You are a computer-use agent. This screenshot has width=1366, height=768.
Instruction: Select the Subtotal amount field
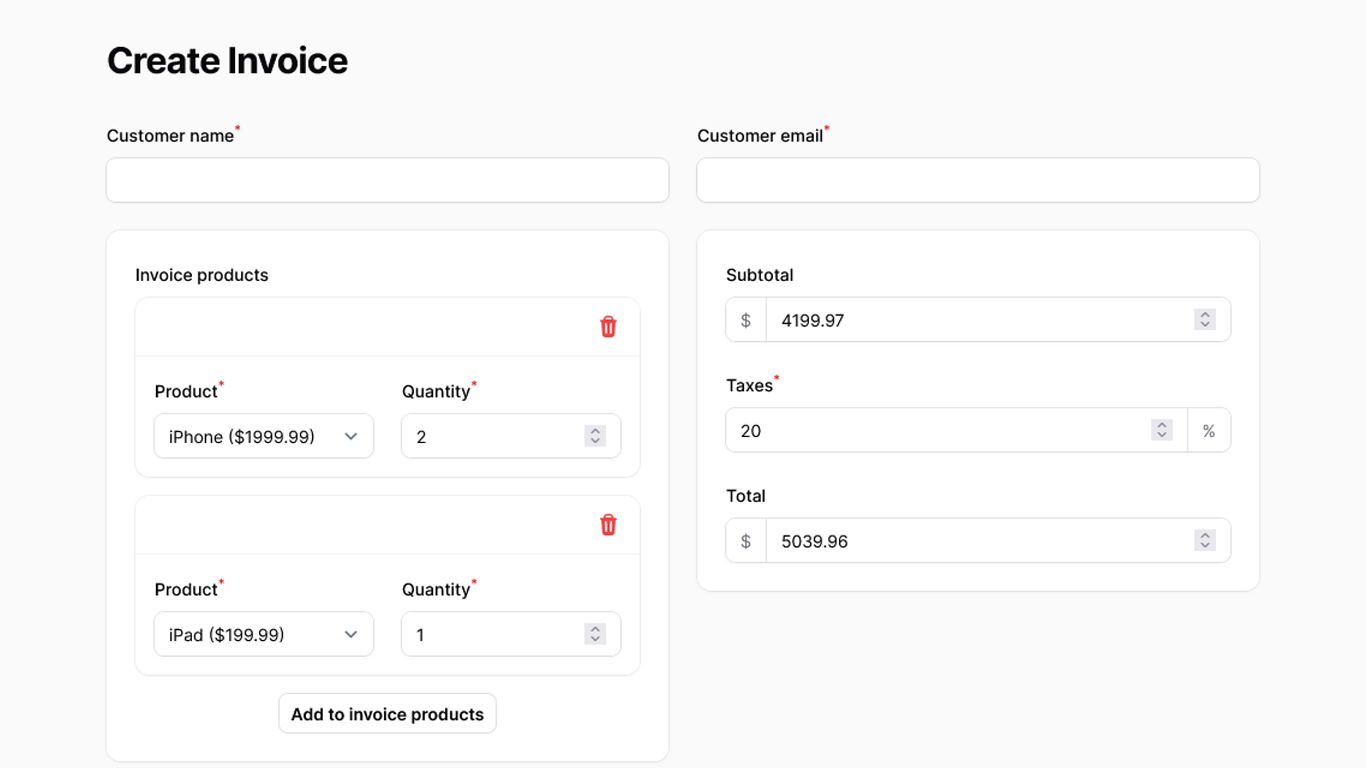point(975,320)
